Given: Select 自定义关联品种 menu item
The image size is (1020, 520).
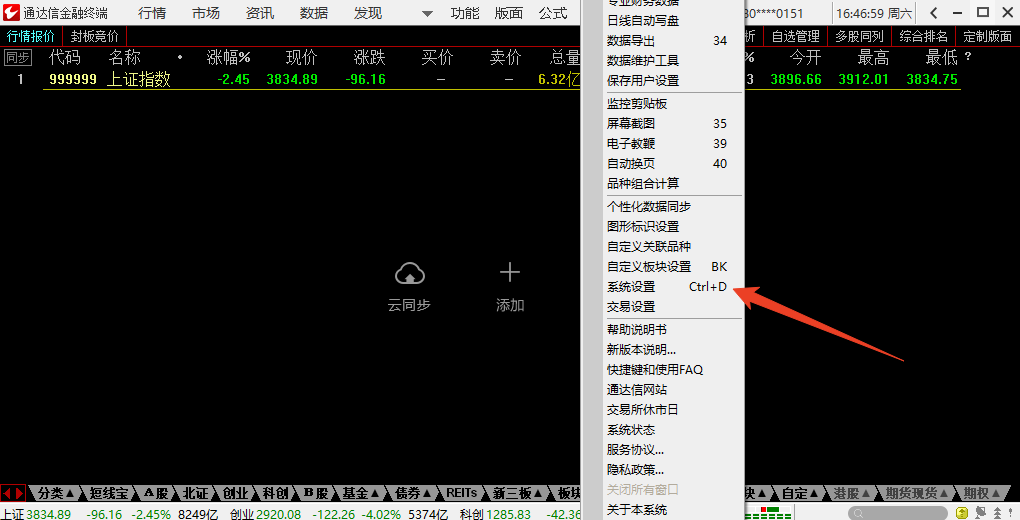Looking at the screenshot, I should [663, 247].
